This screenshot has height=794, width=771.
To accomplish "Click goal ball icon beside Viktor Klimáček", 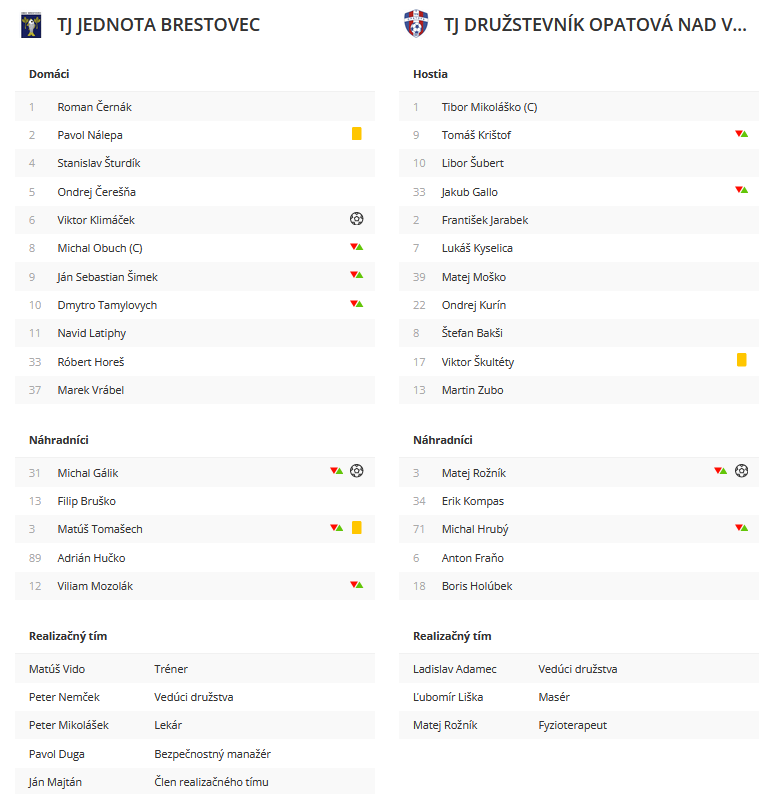I will click(x=356, y=219).
